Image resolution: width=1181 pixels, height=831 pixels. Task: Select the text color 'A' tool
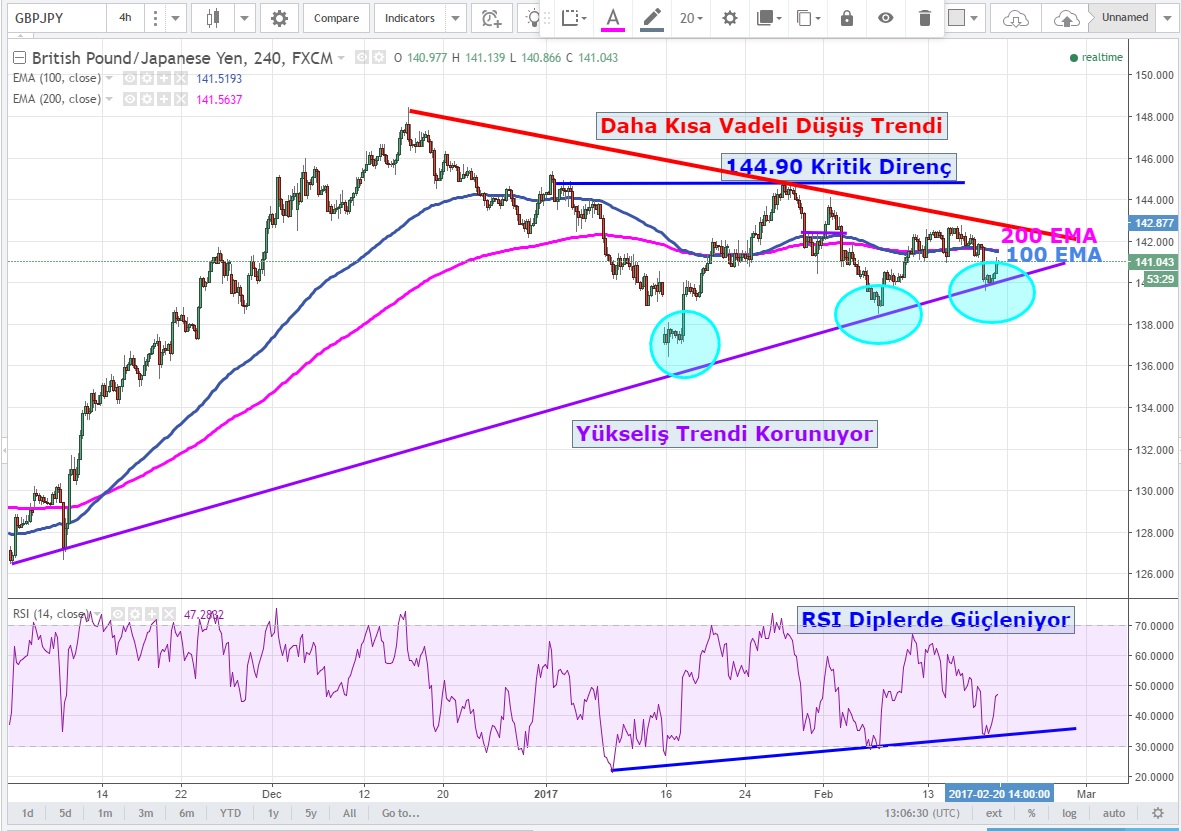(613, 18)
